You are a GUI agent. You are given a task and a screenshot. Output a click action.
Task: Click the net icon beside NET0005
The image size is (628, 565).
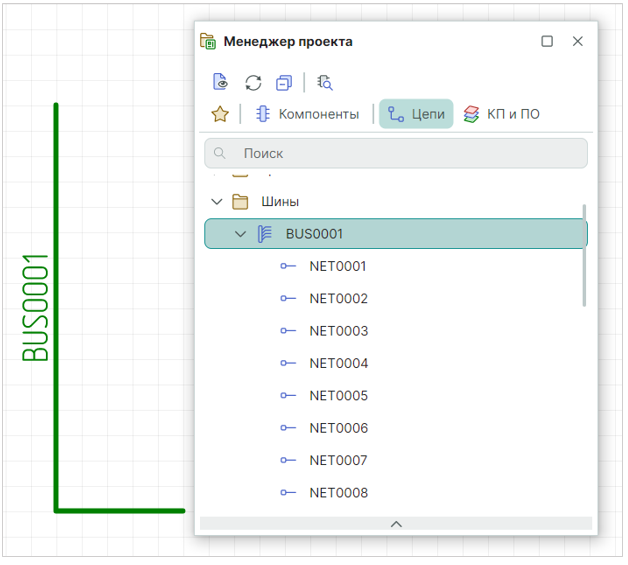pos(288,395)
